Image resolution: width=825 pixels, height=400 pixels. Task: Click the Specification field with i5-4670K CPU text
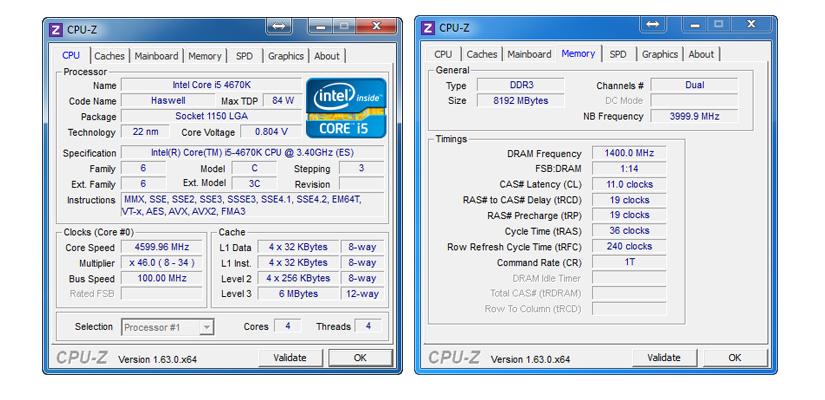pos(253,153)
